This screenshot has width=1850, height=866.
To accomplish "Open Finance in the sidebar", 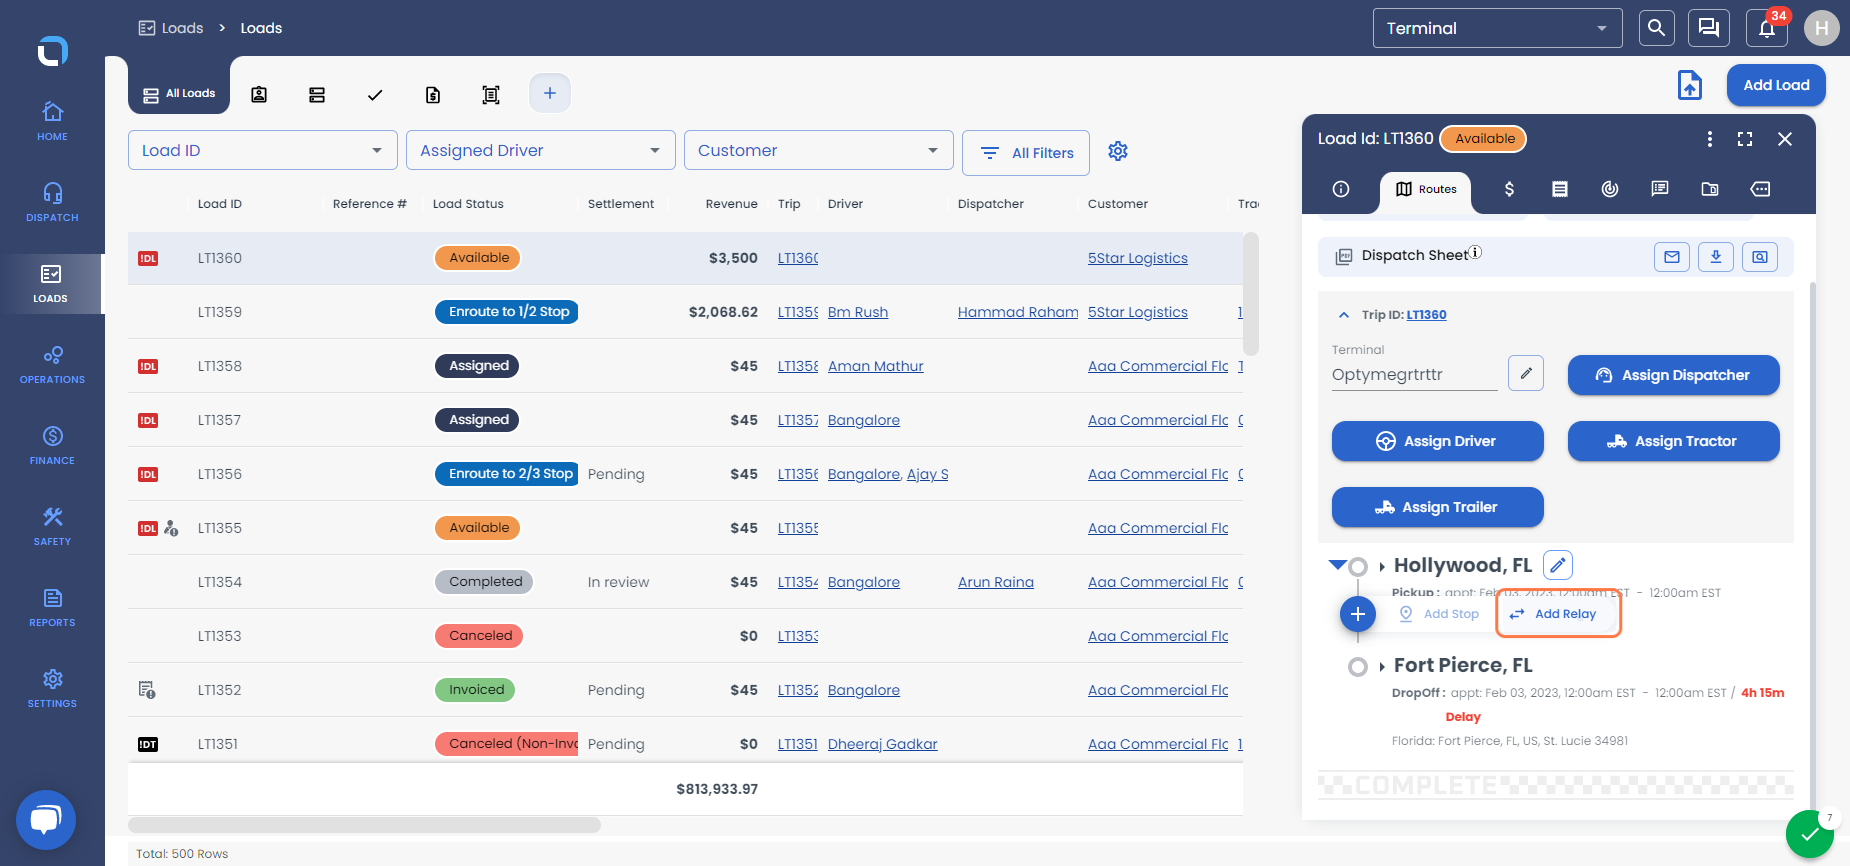I will [52, 445].
